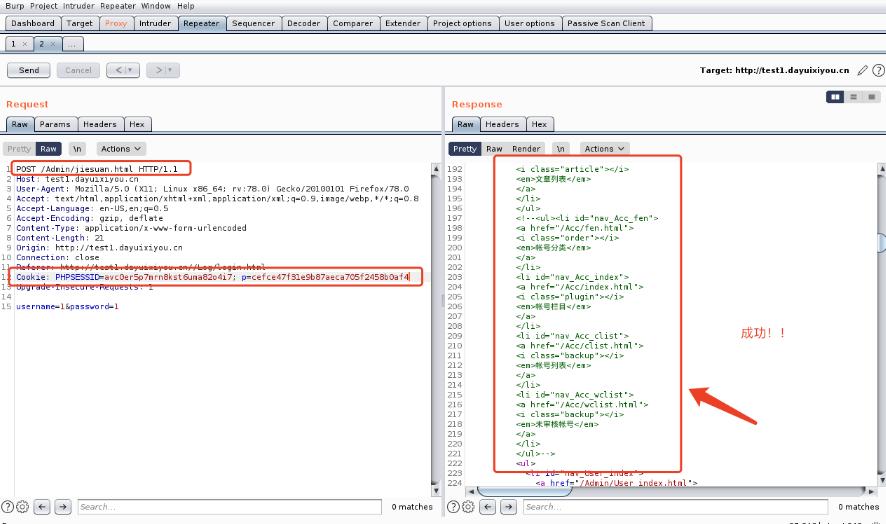
Task: Open the Headers tab in Response
Action: [501, 124]
